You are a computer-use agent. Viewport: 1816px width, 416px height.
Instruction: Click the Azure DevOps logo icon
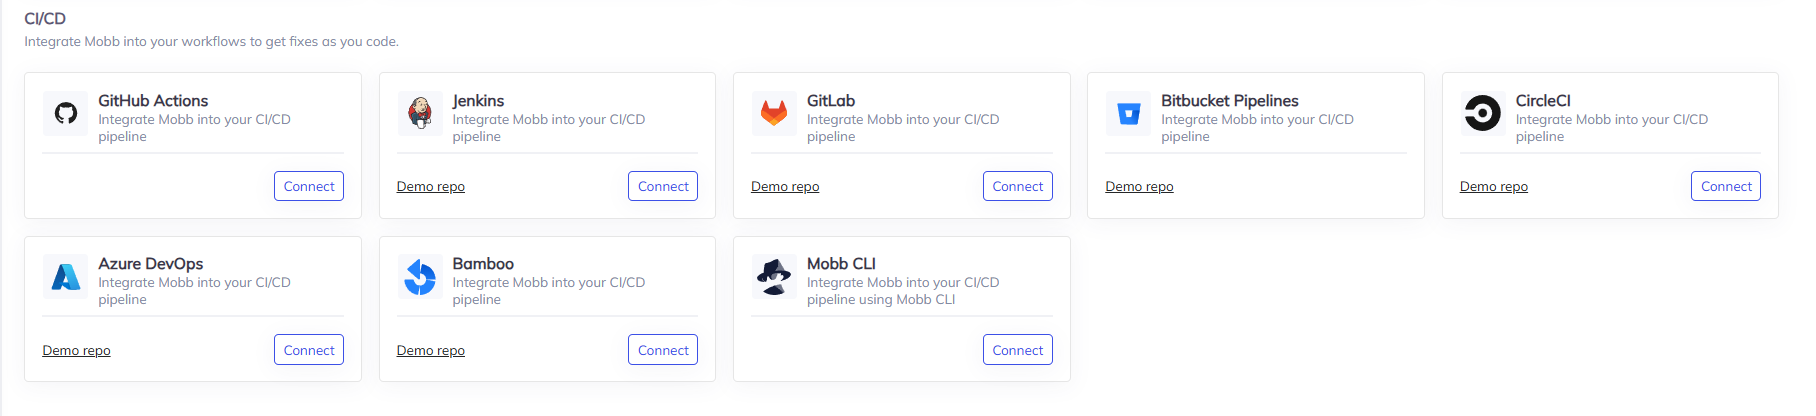pyautogui.click(x=66, y=277)
